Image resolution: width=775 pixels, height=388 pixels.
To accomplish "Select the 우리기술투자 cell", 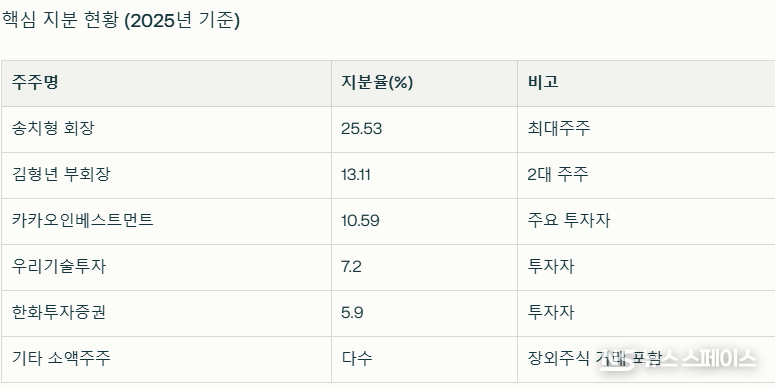I will pyautogui.click(x=166, y=267).
